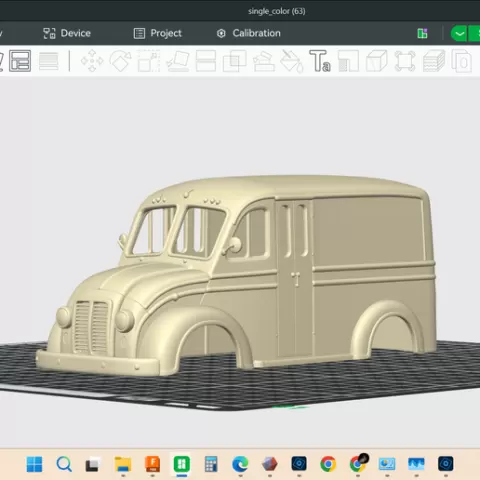Select the paint bucket color painting tool
The height and width of the screenshot is (480, 480).
292,61
